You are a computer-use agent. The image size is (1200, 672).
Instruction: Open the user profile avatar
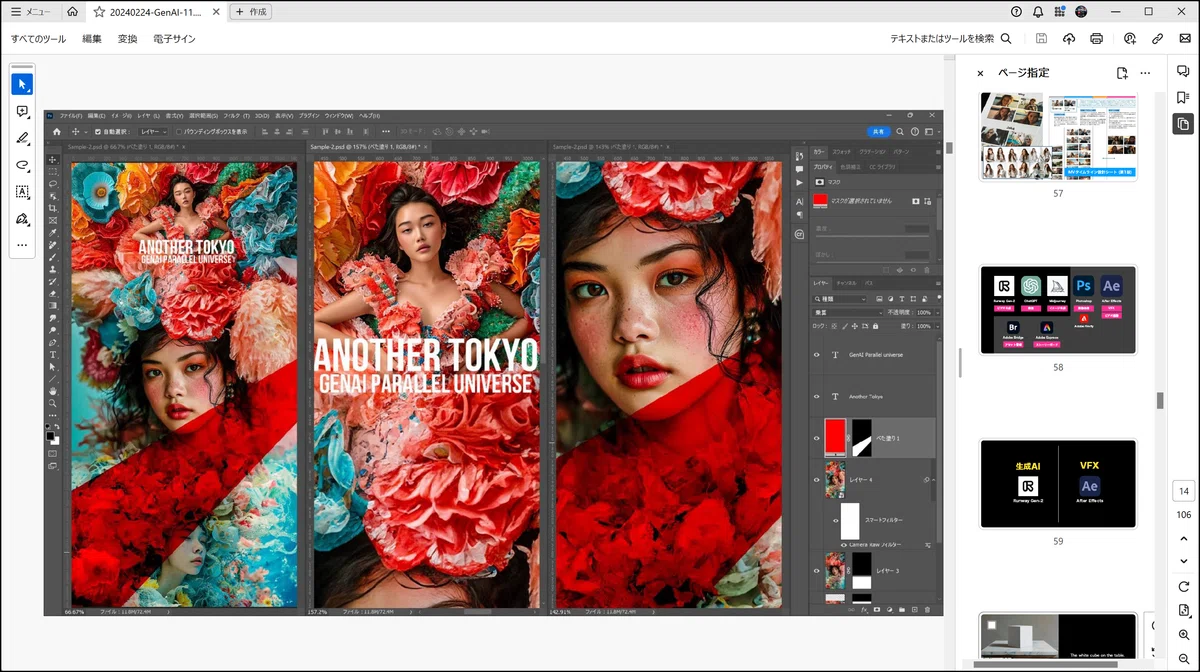1081,12
